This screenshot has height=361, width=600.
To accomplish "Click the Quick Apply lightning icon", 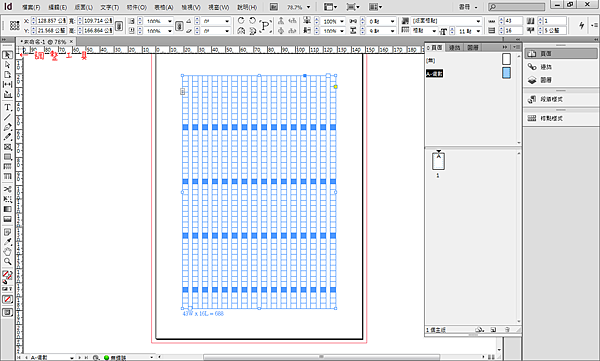I will (x=582, y=25).
